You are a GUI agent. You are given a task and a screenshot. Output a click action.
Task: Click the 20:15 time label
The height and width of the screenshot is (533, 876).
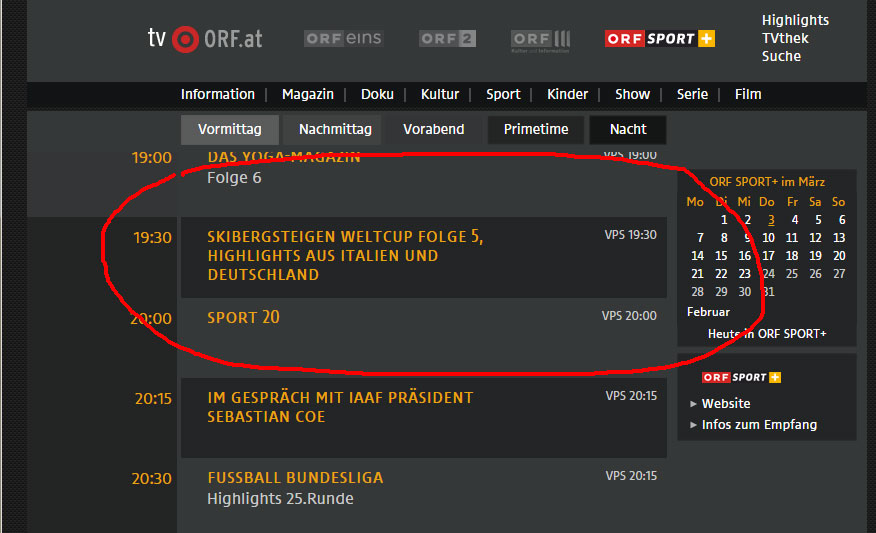(x=153, y=399)
